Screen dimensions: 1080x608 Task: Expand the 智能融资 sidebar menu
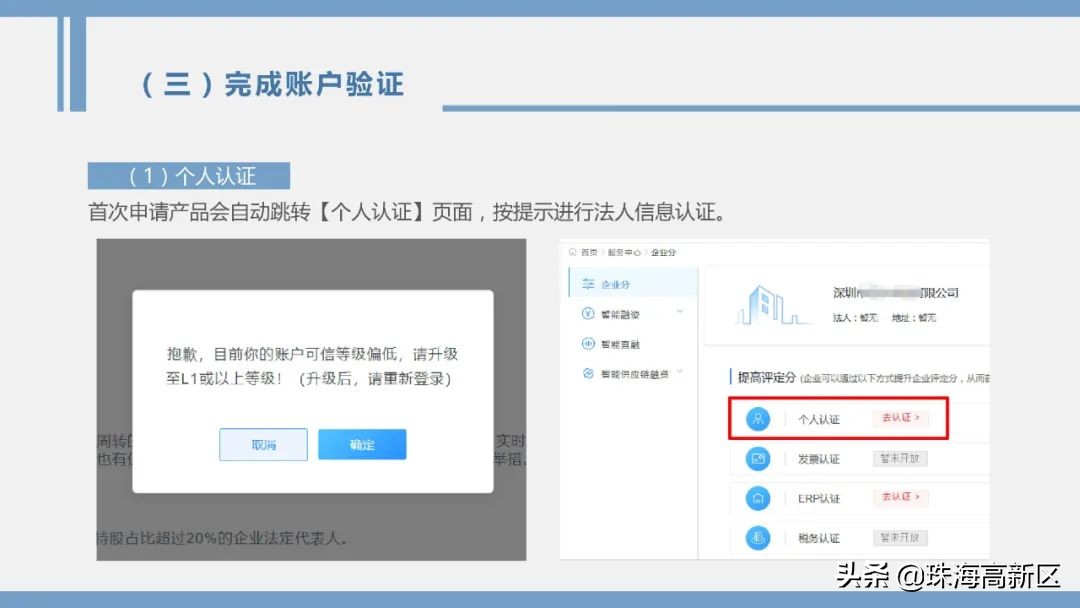pos(679,312)
